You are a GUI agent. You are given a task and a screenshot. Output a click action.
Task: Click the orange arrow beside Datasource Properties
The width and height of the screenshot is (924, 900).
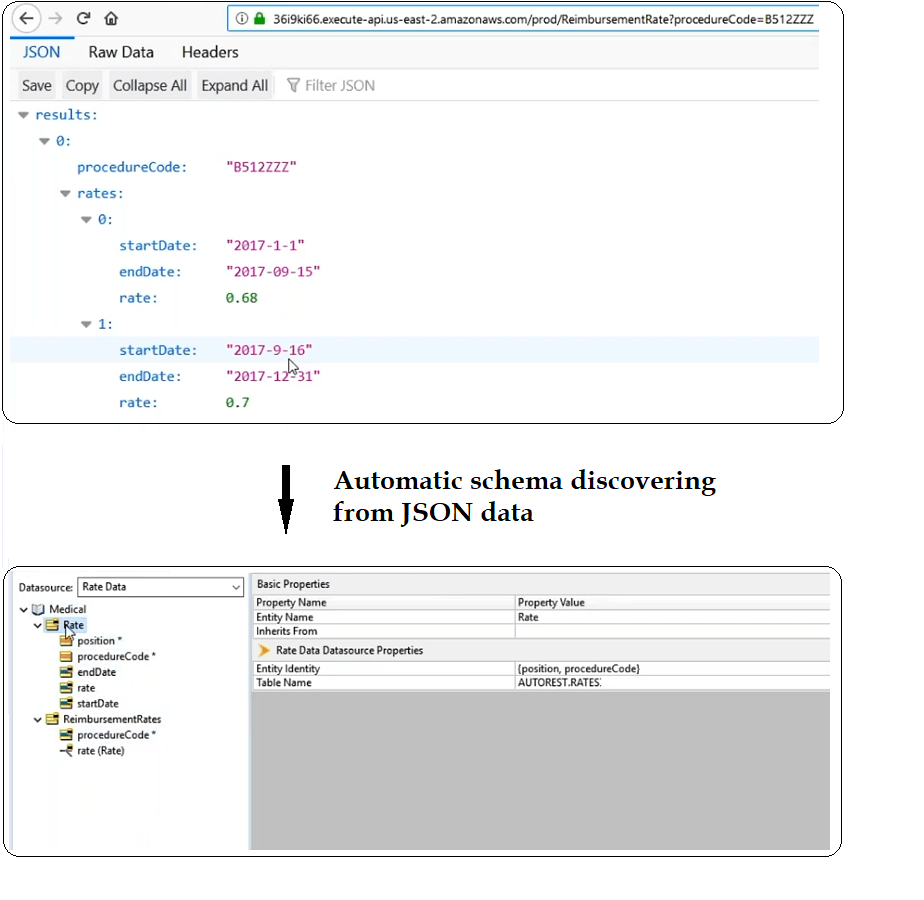[264, 650]
